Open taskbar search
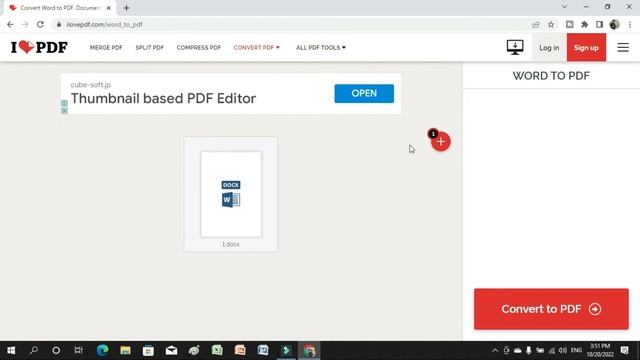The width and height of the screenshot is (640, 360). [x=34, y=350]
